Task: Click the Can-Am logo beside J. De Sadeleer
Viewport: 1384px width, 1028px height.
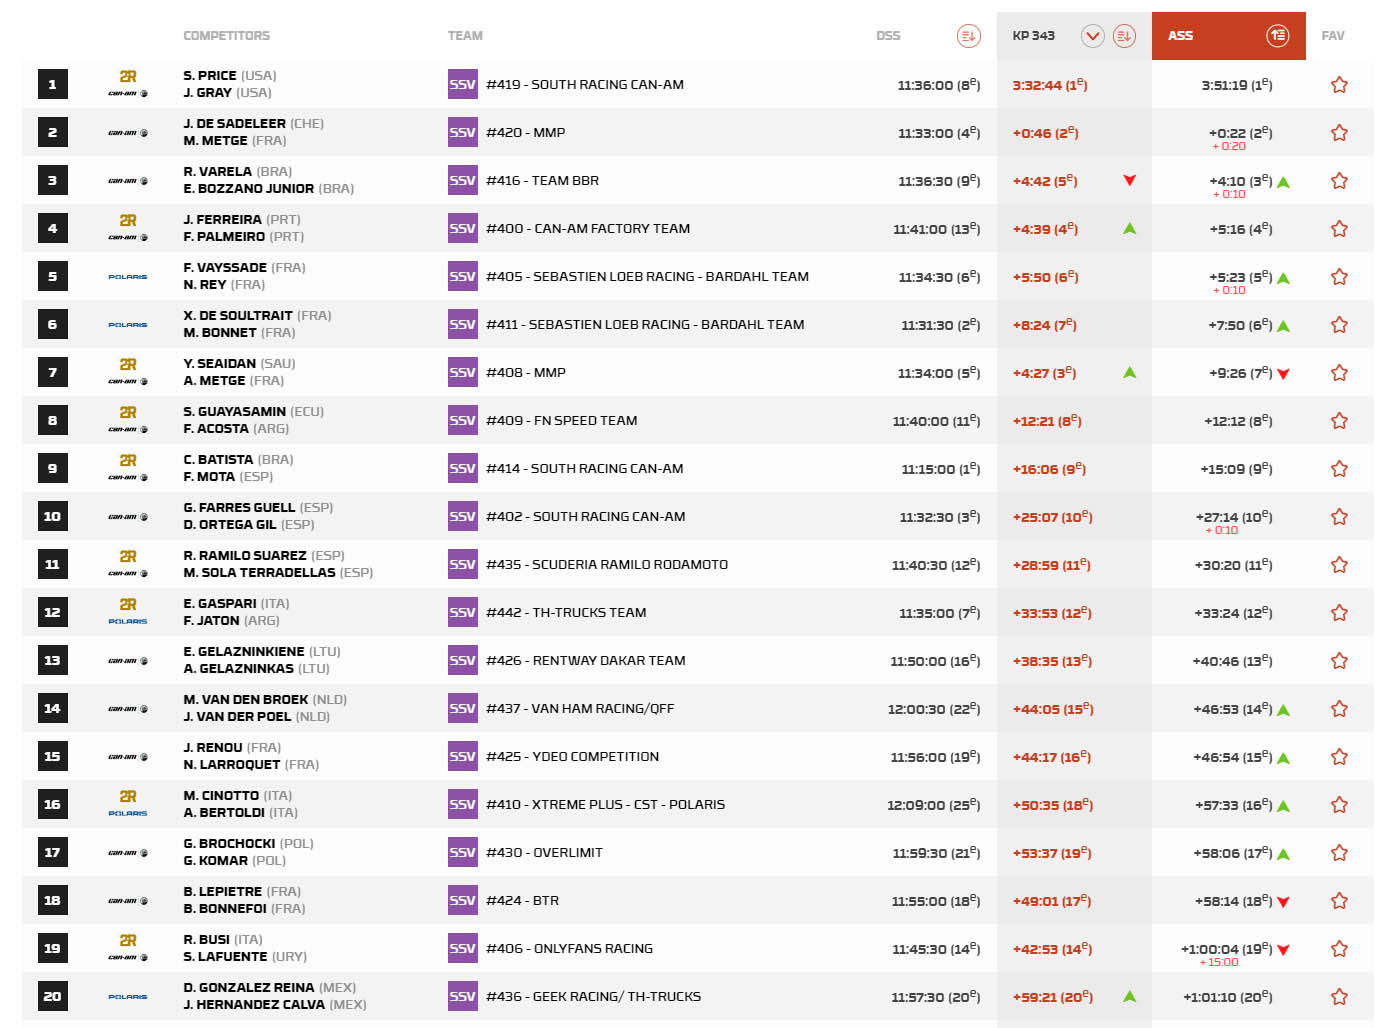Action: tap(128, 133)
